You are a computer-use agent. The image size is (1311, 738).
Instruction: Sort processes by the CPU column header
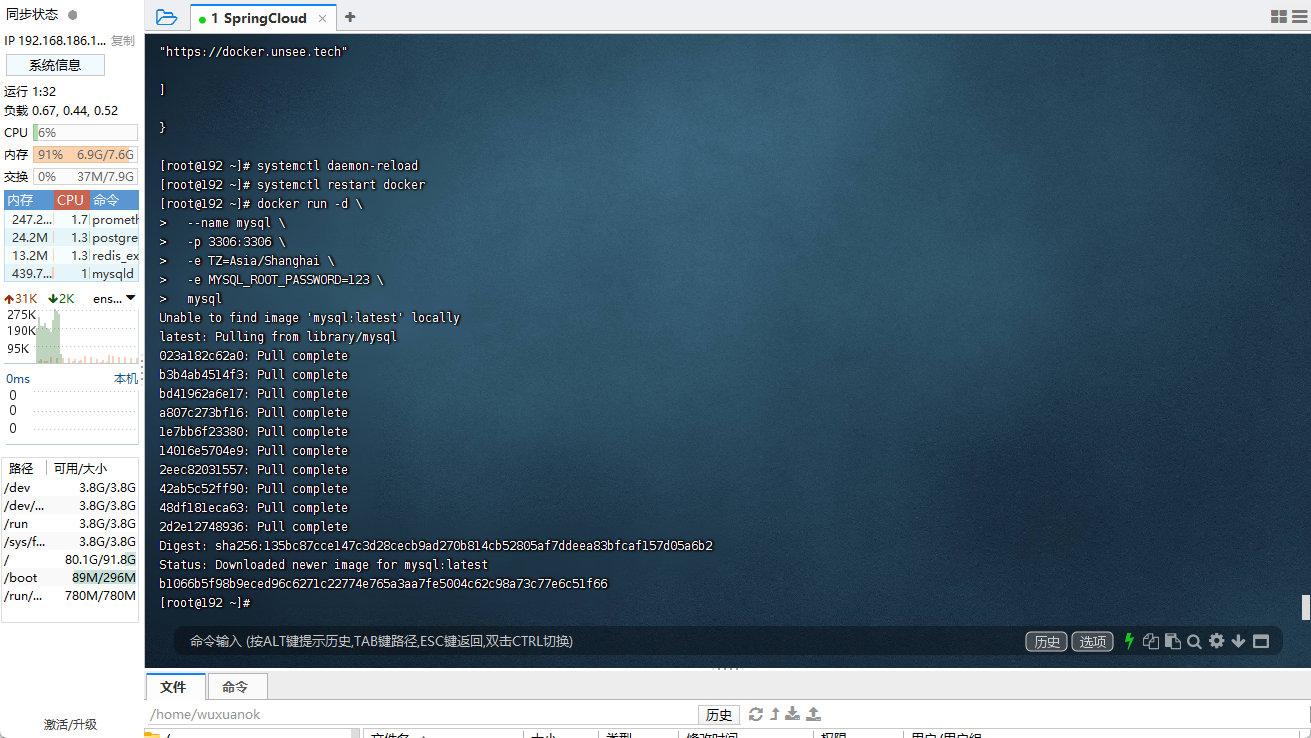click(71, 200)
